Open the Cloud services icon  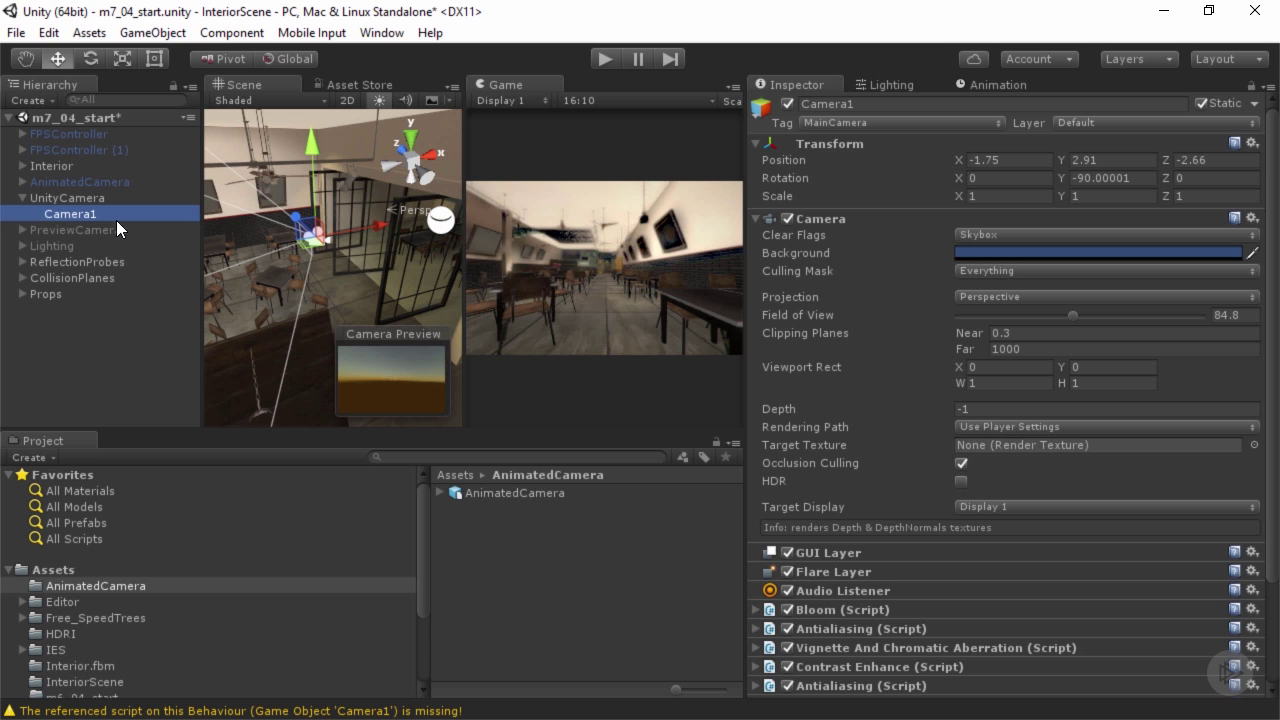click(x=973, y=59)
